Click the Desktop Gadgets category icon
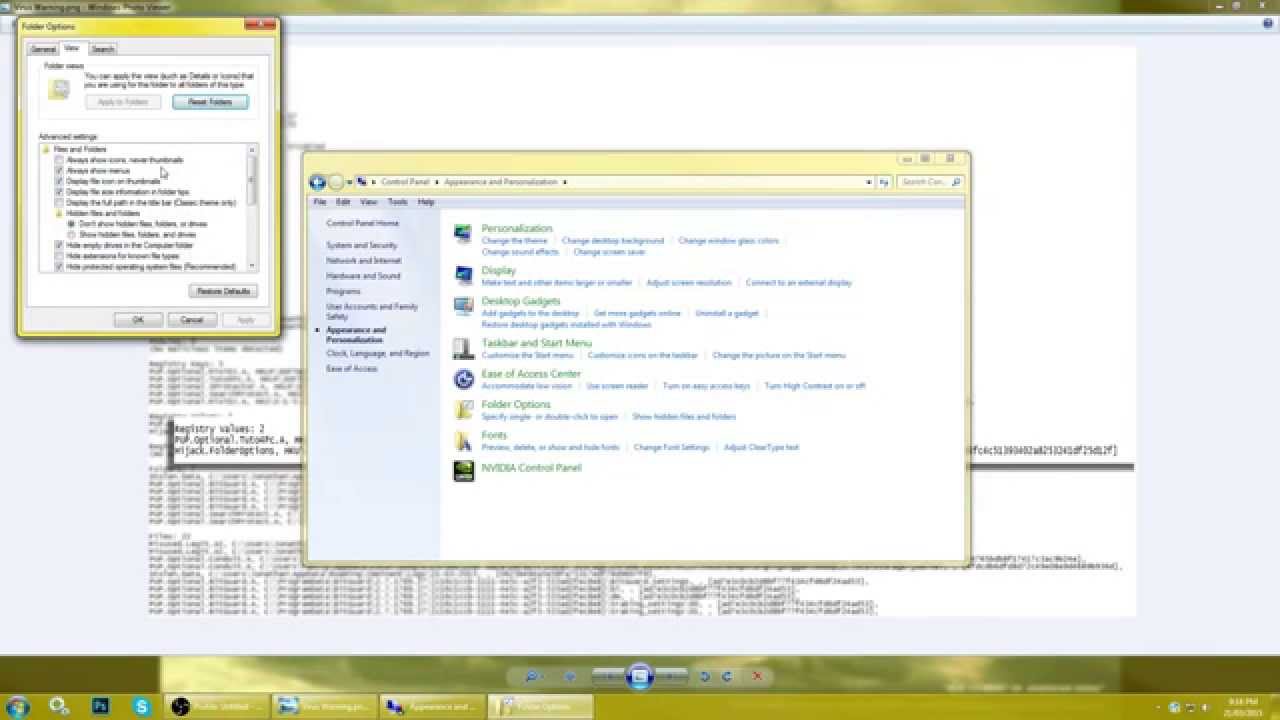Screen dimensions: 1280x720 point(463,306)
